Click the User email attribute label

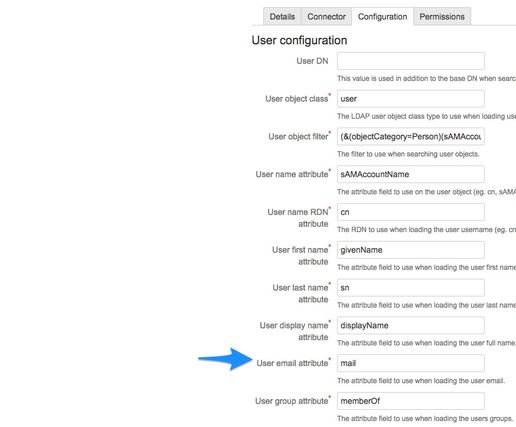tap(292, 363)
